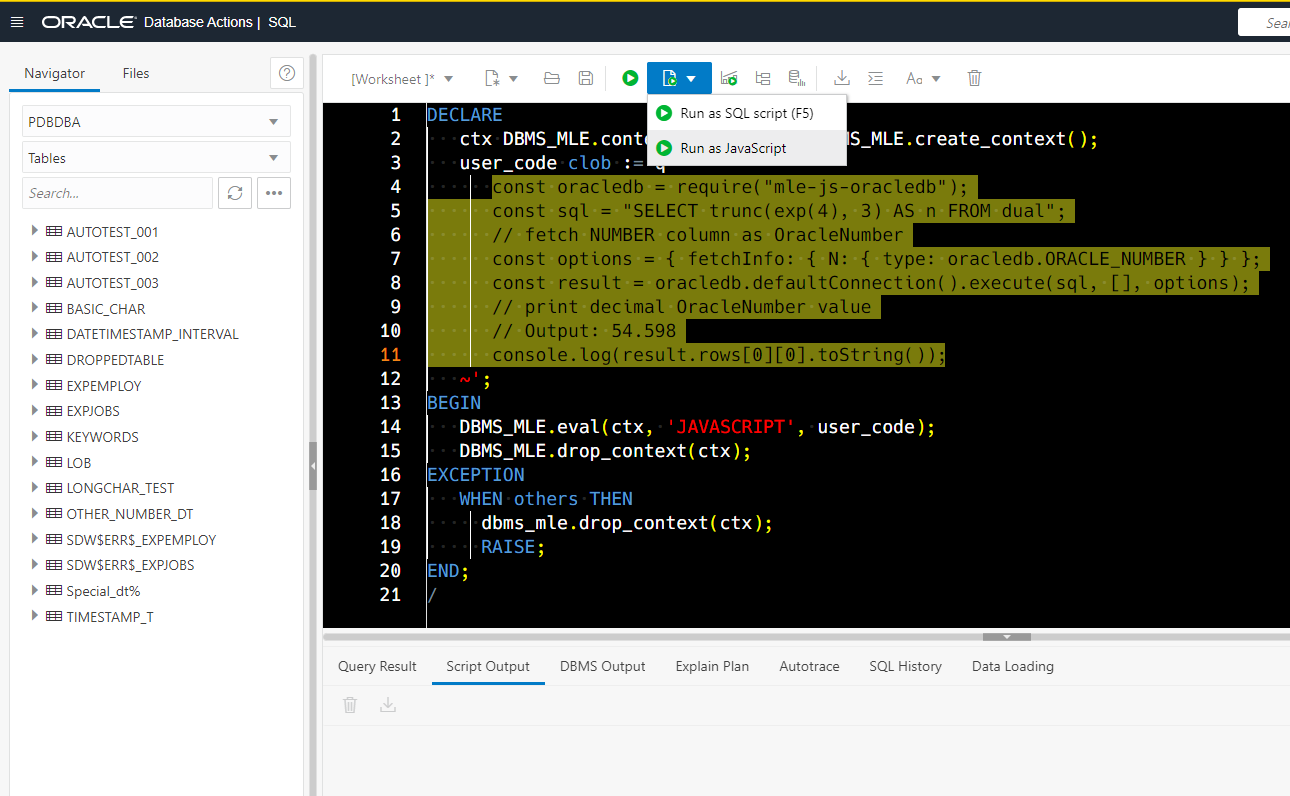Choose Run as JavaScript
Viewport: 1290px width, 796px height.
click(747, 148)
